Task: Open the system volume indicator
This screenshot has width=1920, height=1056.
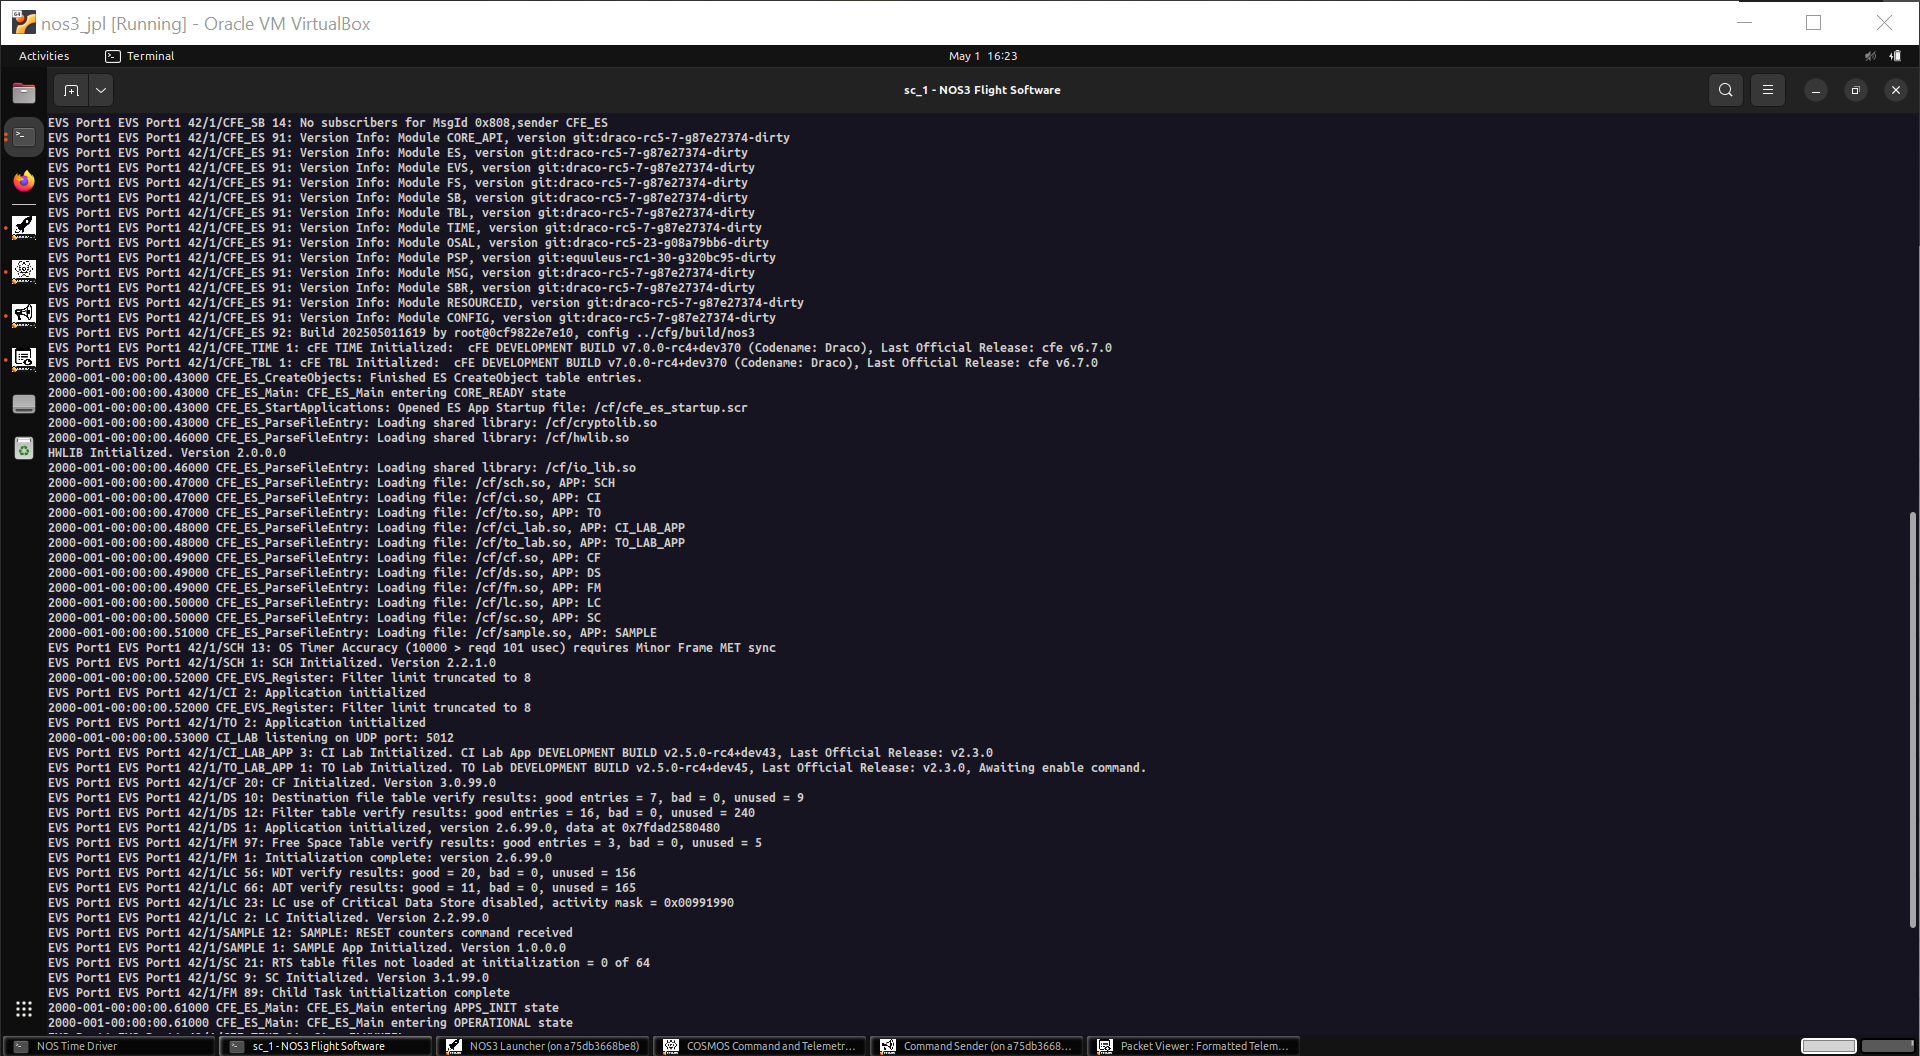Action: (x=1870, y=56)
